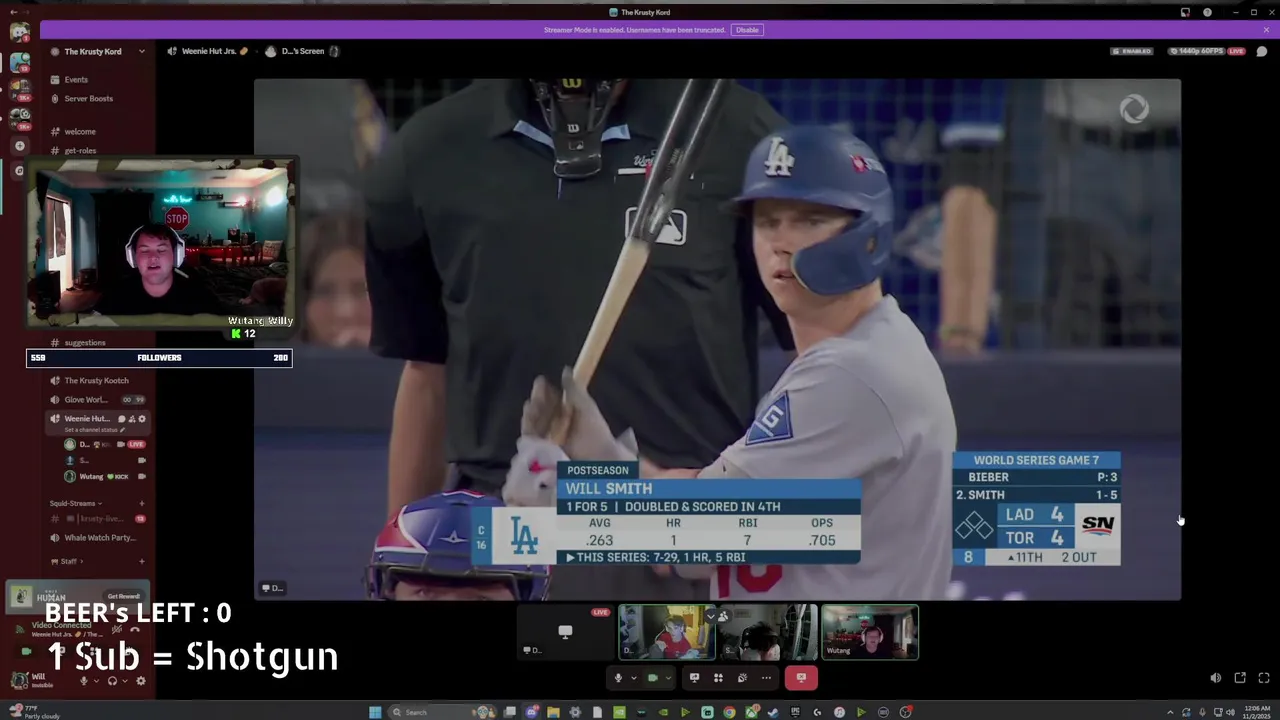Click the share screen icon in call bar

pos(694,678)
